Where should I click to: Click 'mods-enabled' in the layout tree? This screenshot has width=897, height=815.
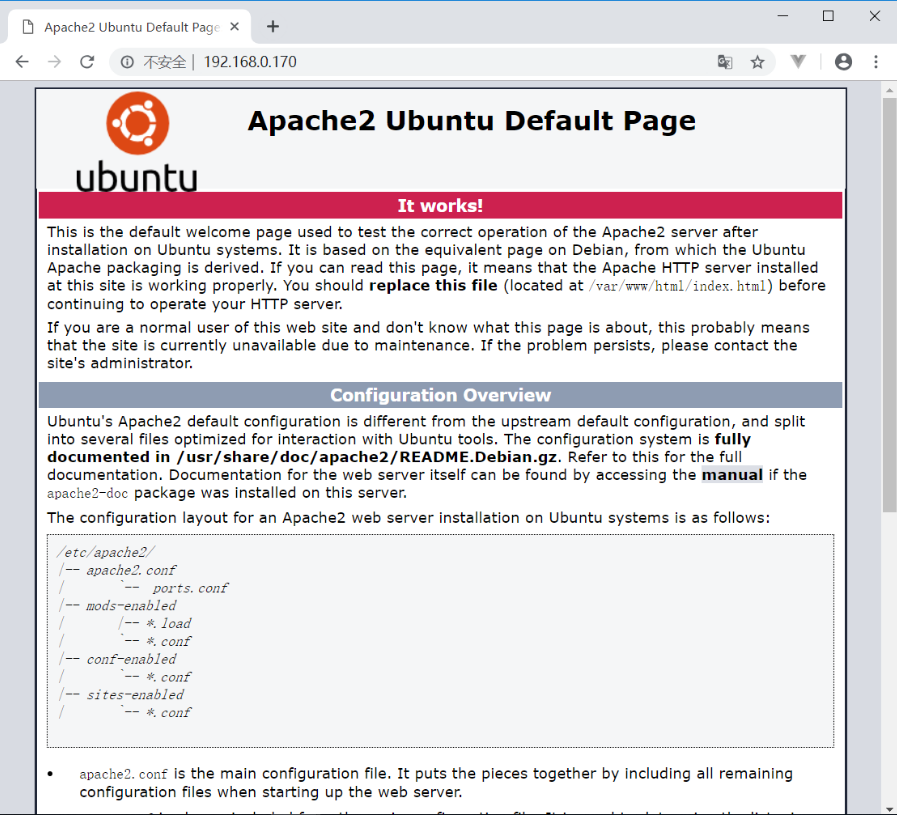[131, 606]
